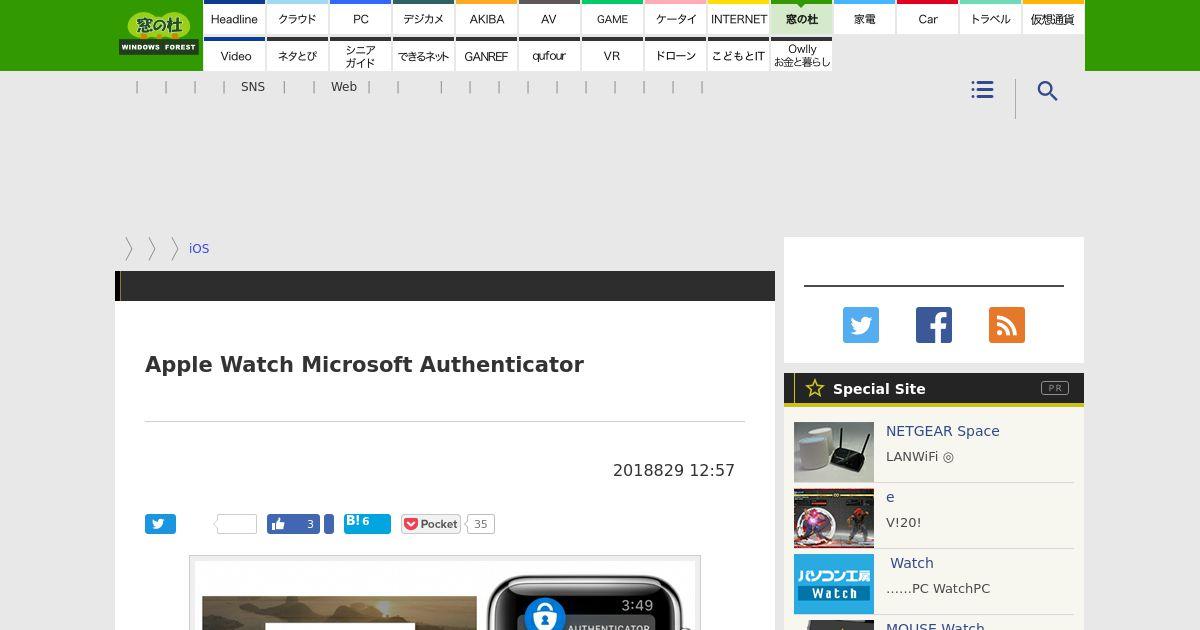Select the Web category link
Screen dimensions: 1200x630
tap(344, 87)
